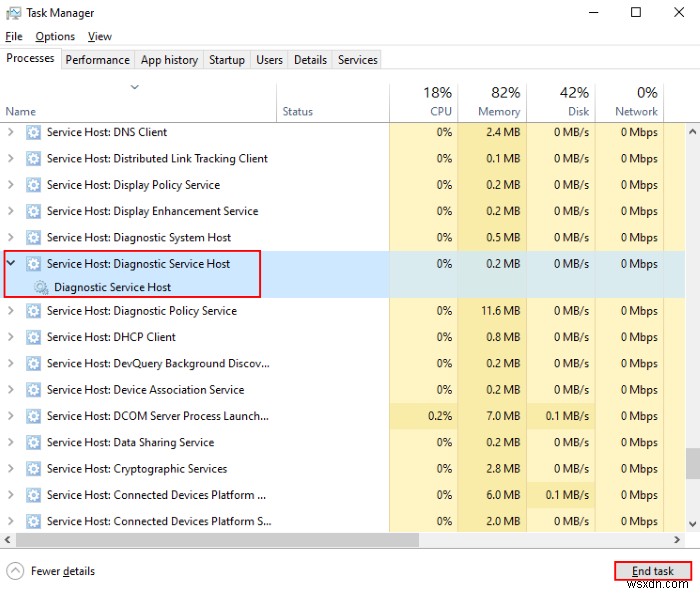The height and width of the screenshot is (594, 700).
Task: Collapse Service Host: Diagnostic Service Host group
Action: click(x=11, y=263)
